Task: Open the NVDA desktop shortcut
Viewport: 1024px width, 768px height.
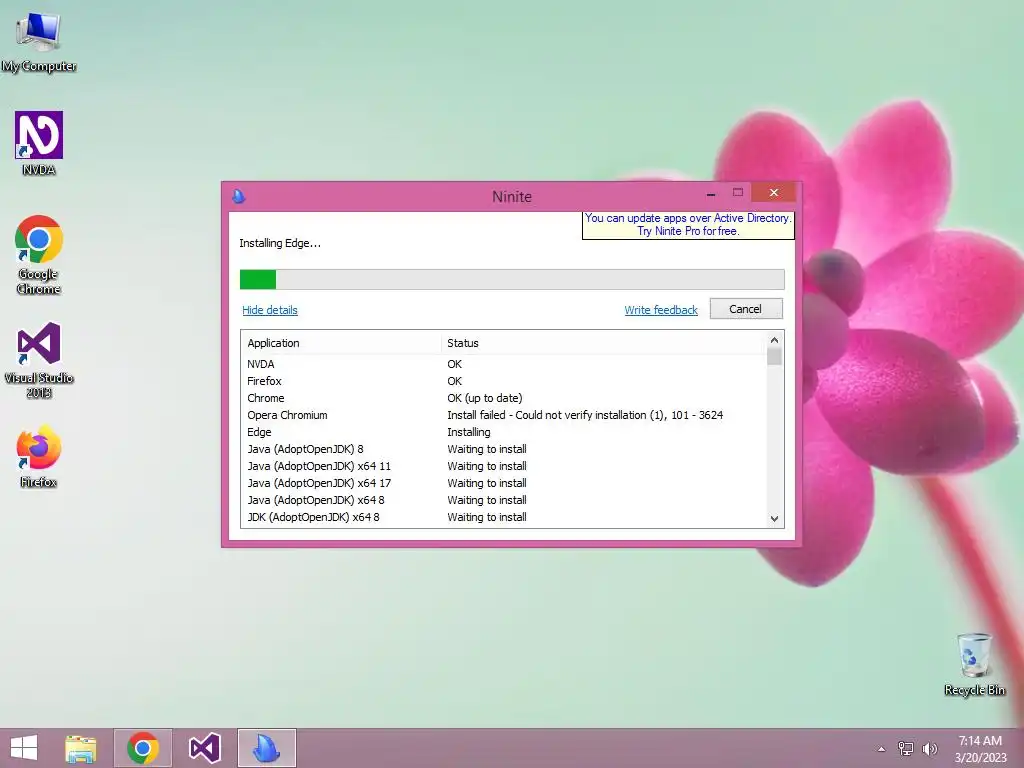Action: tap(39, 144)
